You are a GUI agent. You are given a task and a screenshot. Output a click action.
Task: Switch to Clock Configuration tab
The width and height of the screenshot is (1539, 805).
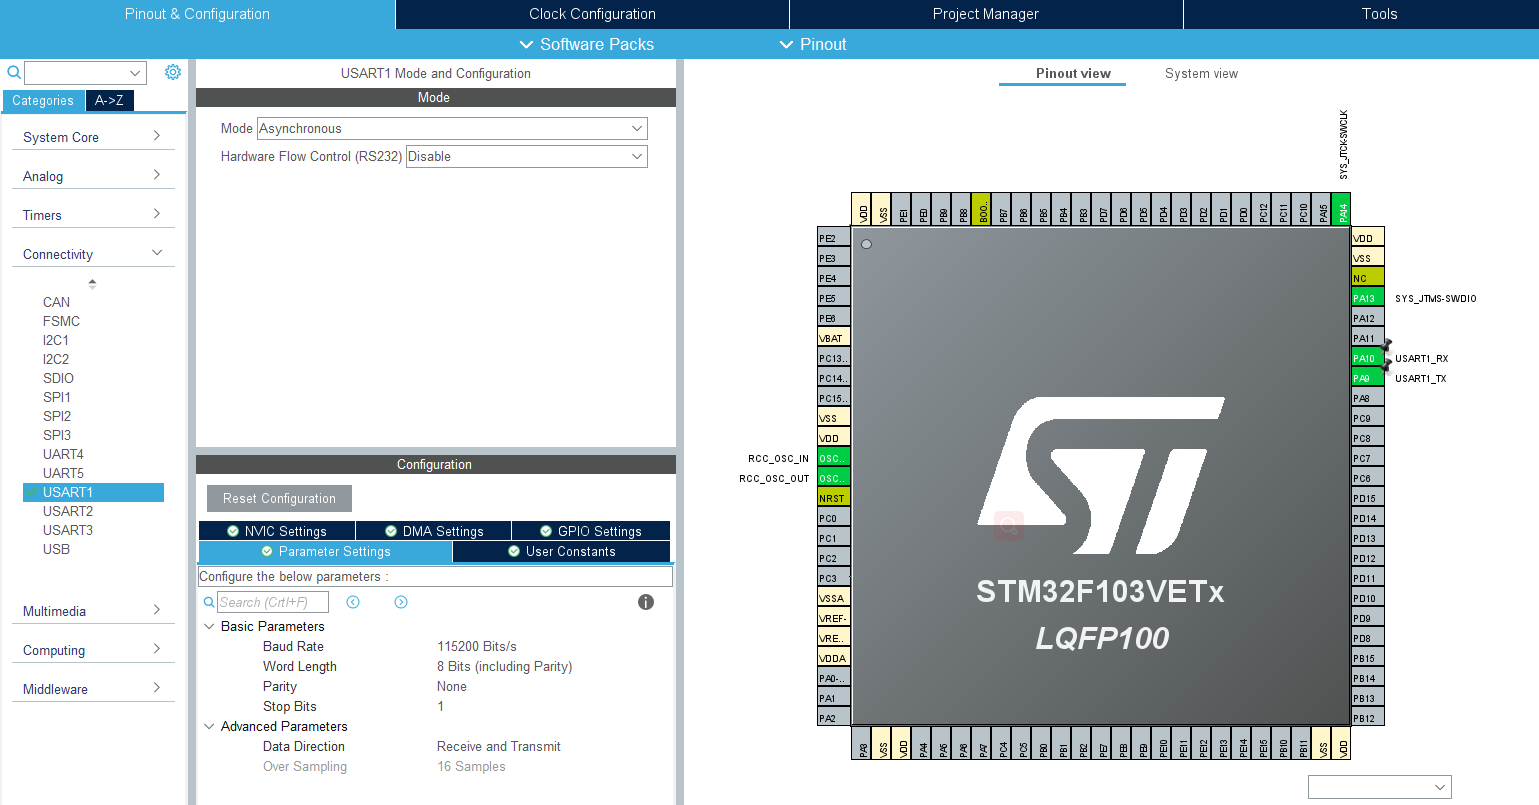pos(592,14)
